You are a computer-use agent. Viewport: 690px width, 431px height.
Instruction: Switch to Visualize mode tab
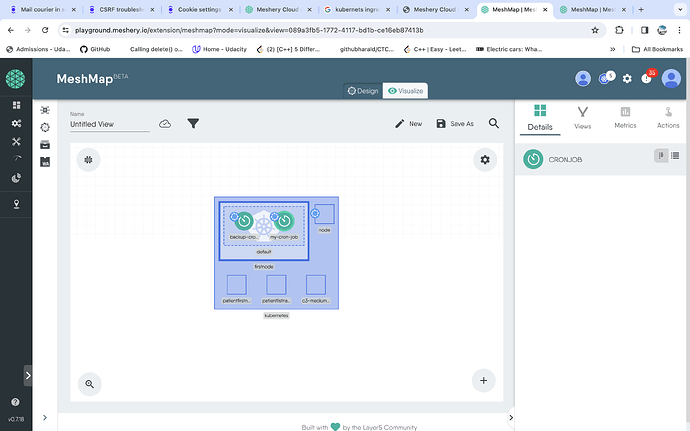(405, 91)
